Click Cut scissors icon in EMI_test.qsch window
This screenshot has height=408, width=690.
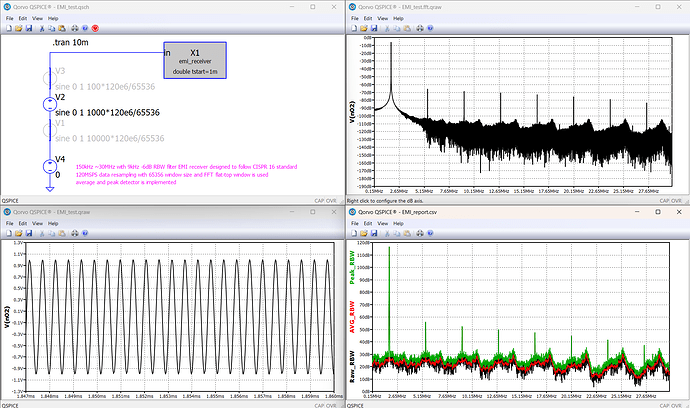tap(42, 28)
